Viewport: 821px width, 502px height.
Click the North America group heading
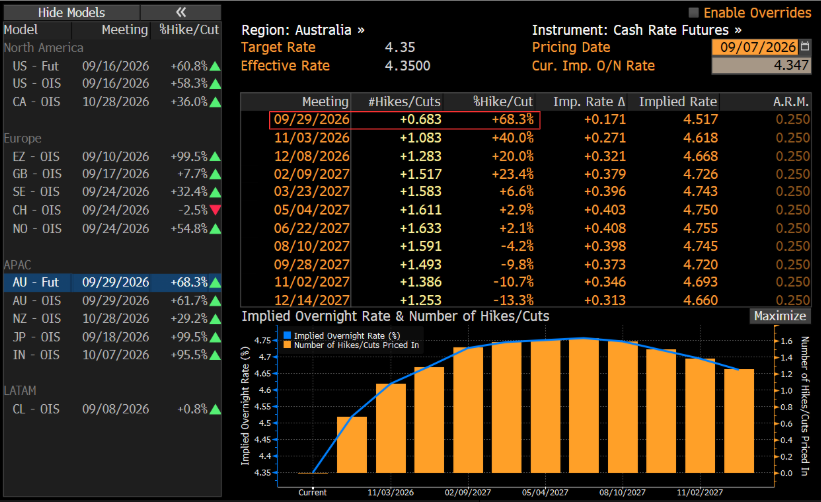pyautogui.click(x=43, y=48)
